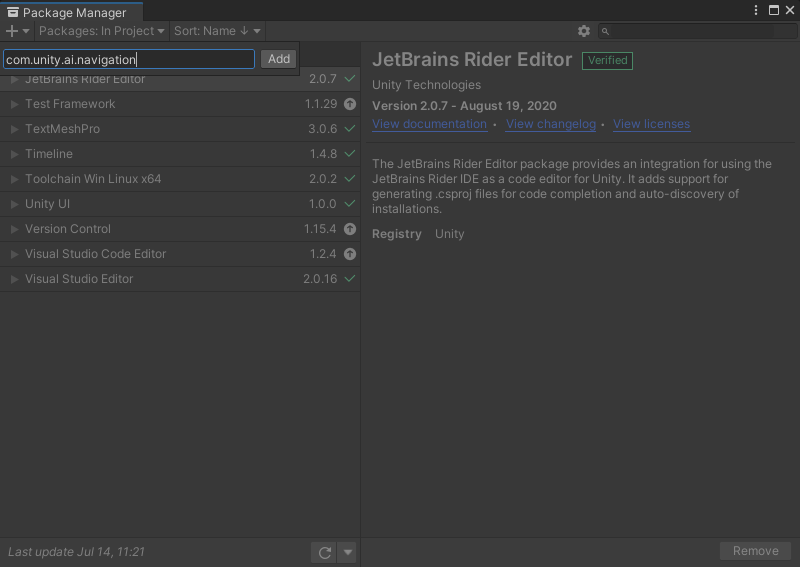
Task: Maximize the Package Manager window
Action: tap(773, 10)
